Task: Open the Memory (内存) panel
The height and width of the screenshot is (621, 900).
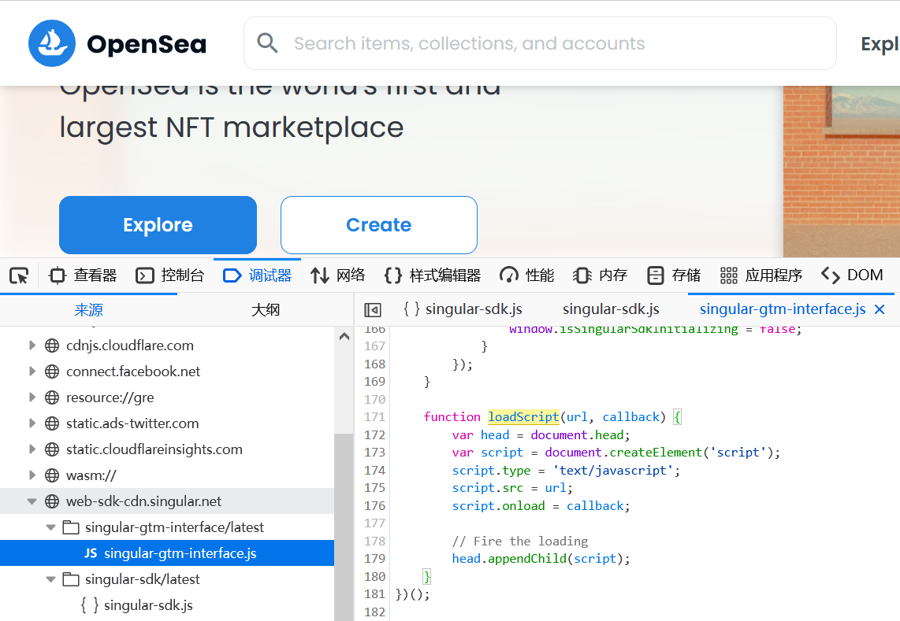Action: pos(600,275)
